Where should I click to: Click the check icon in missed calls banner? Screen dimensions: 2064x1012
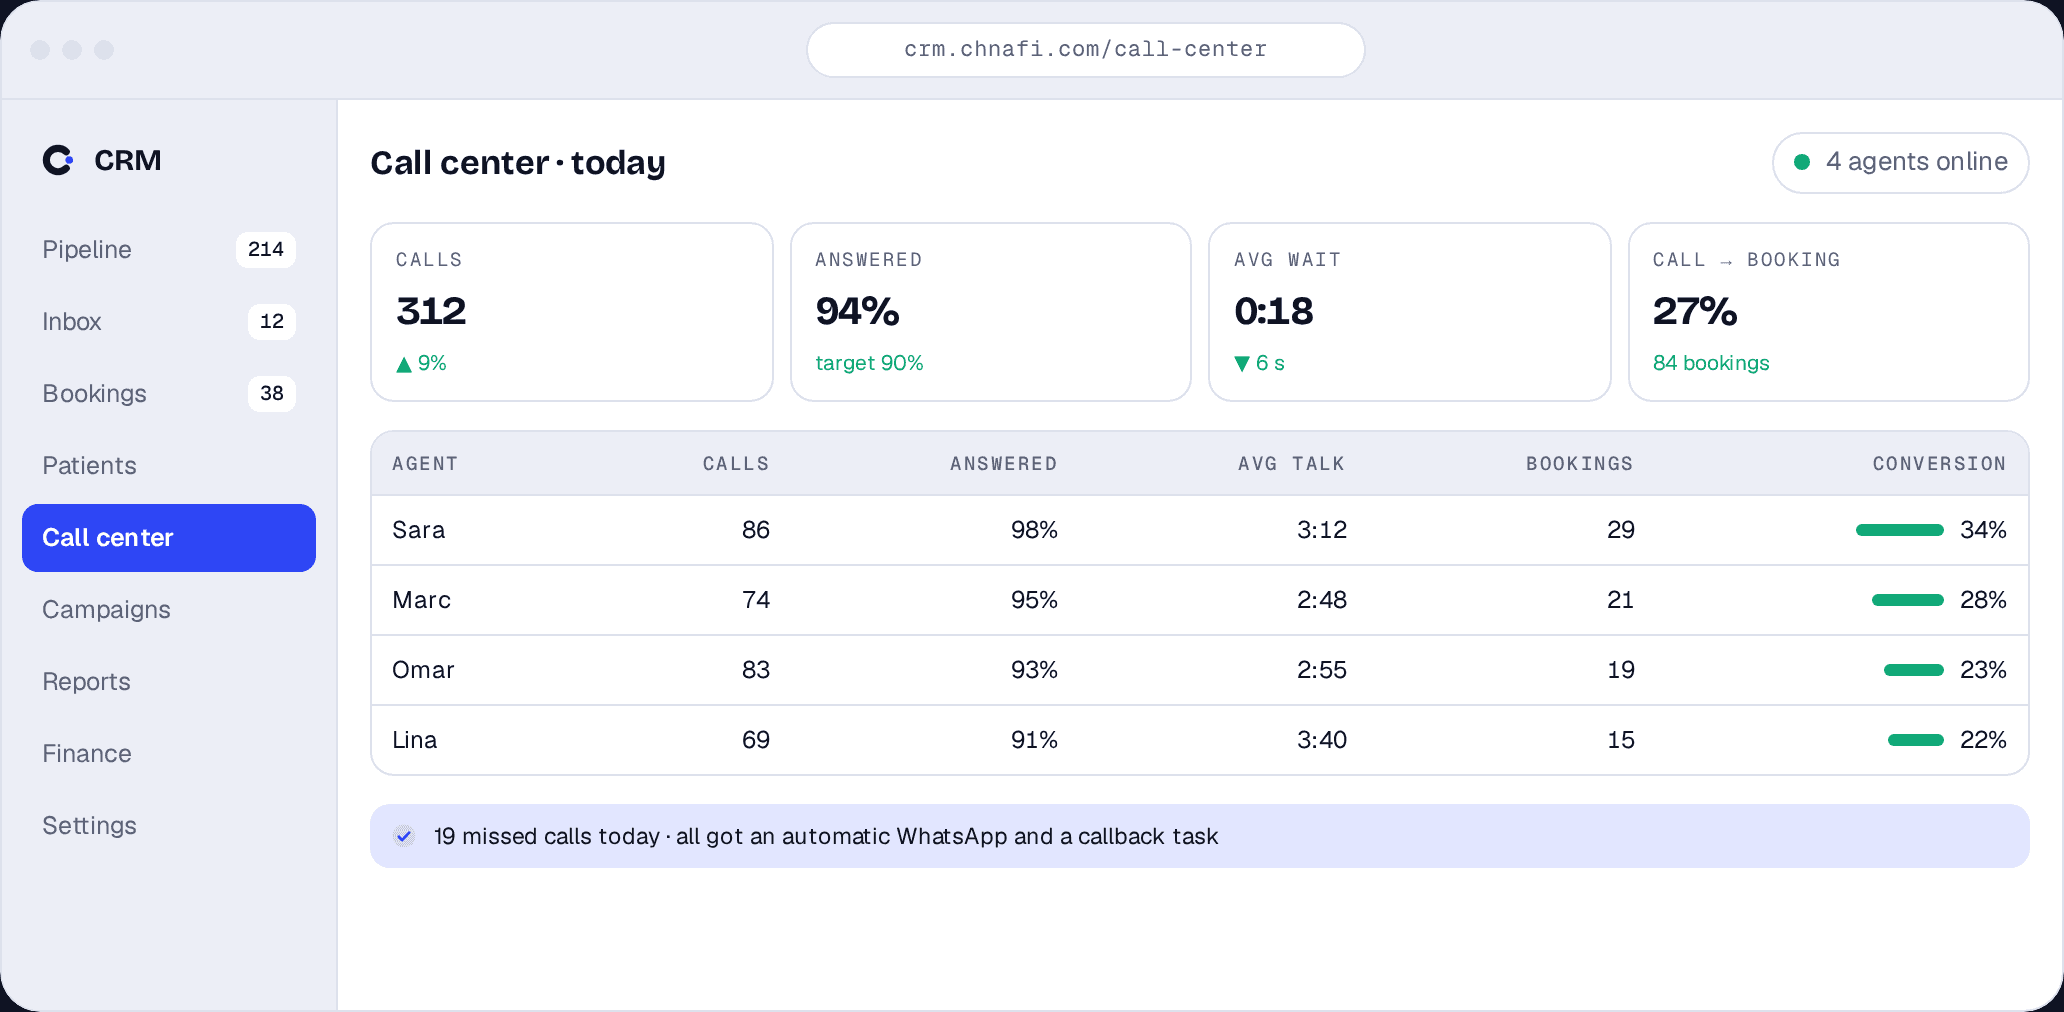point(404,836)
